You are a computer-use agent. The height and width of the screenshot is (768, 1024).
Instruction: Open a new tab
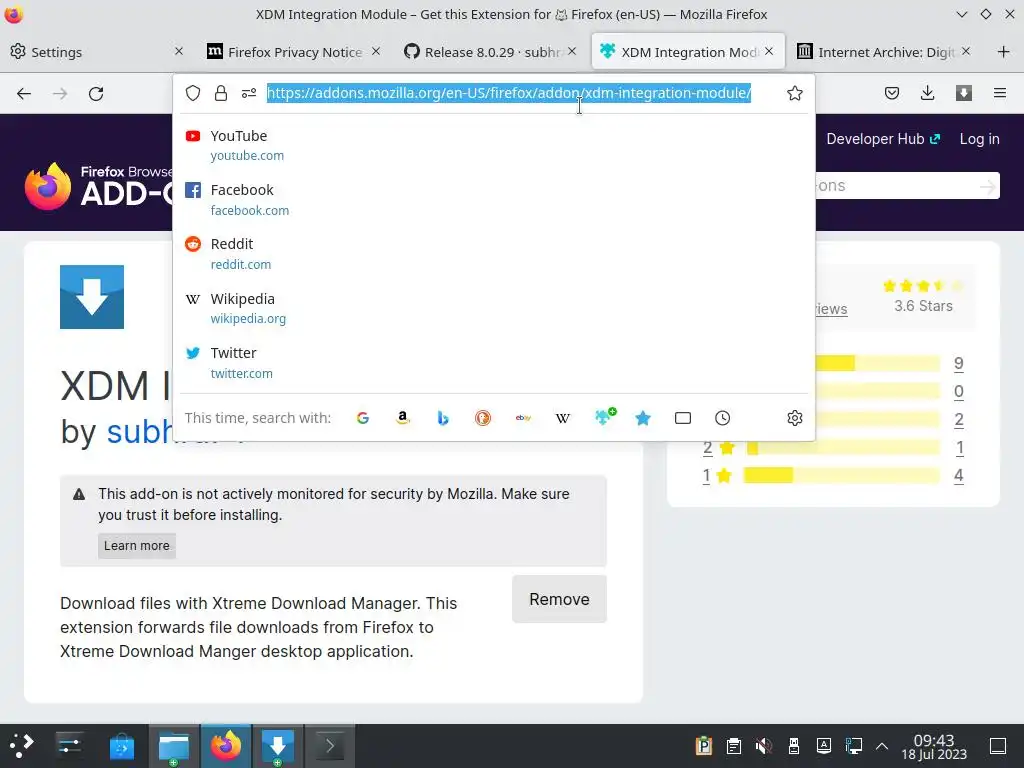click(1004, 52)
